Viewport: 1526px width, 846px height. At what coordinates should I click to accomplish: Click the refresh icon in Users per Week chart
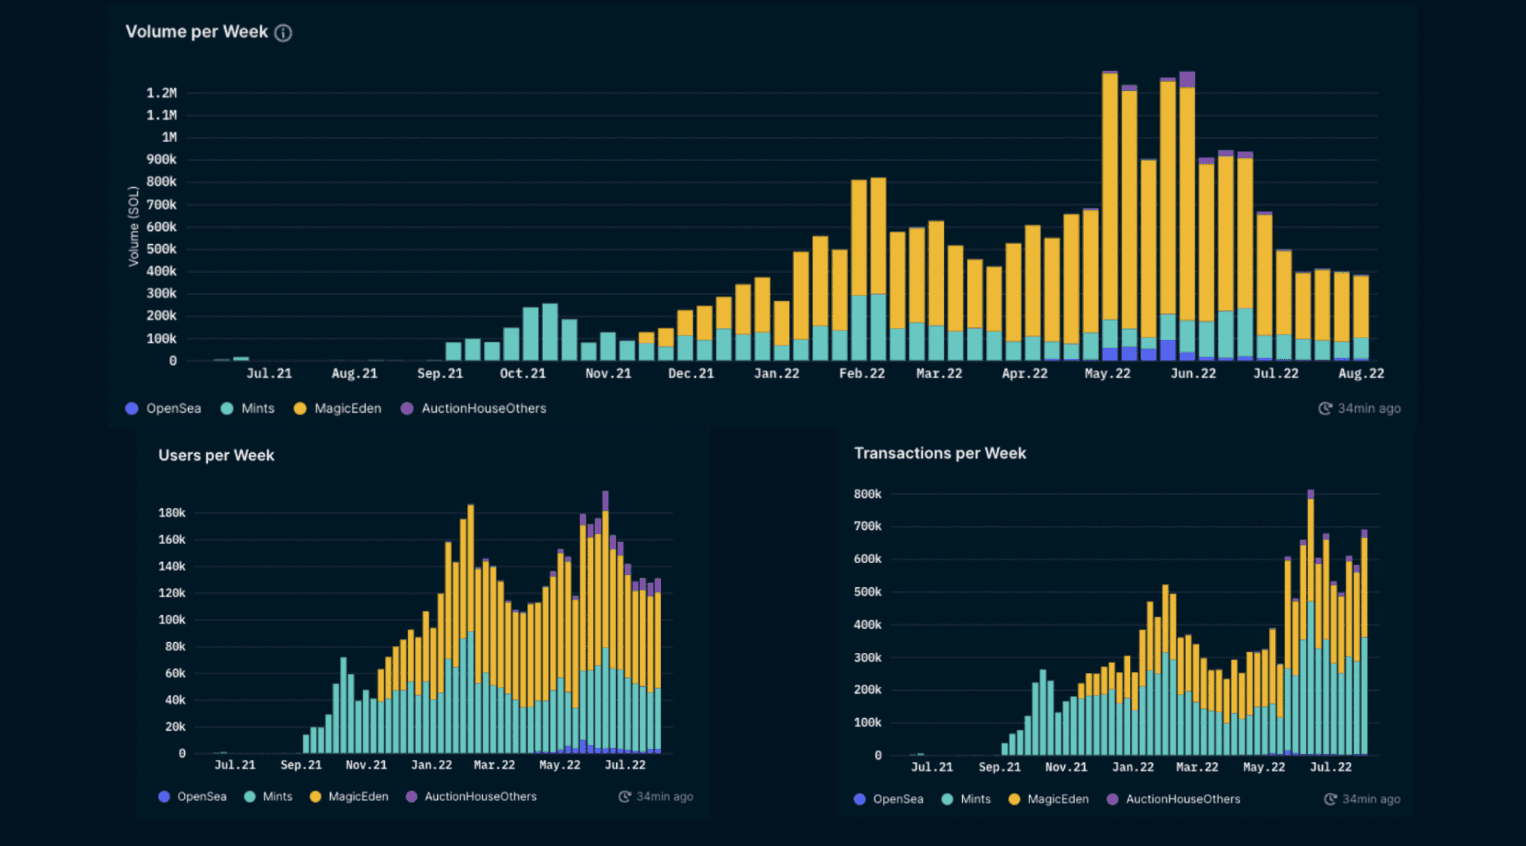(x=625, y=797)
